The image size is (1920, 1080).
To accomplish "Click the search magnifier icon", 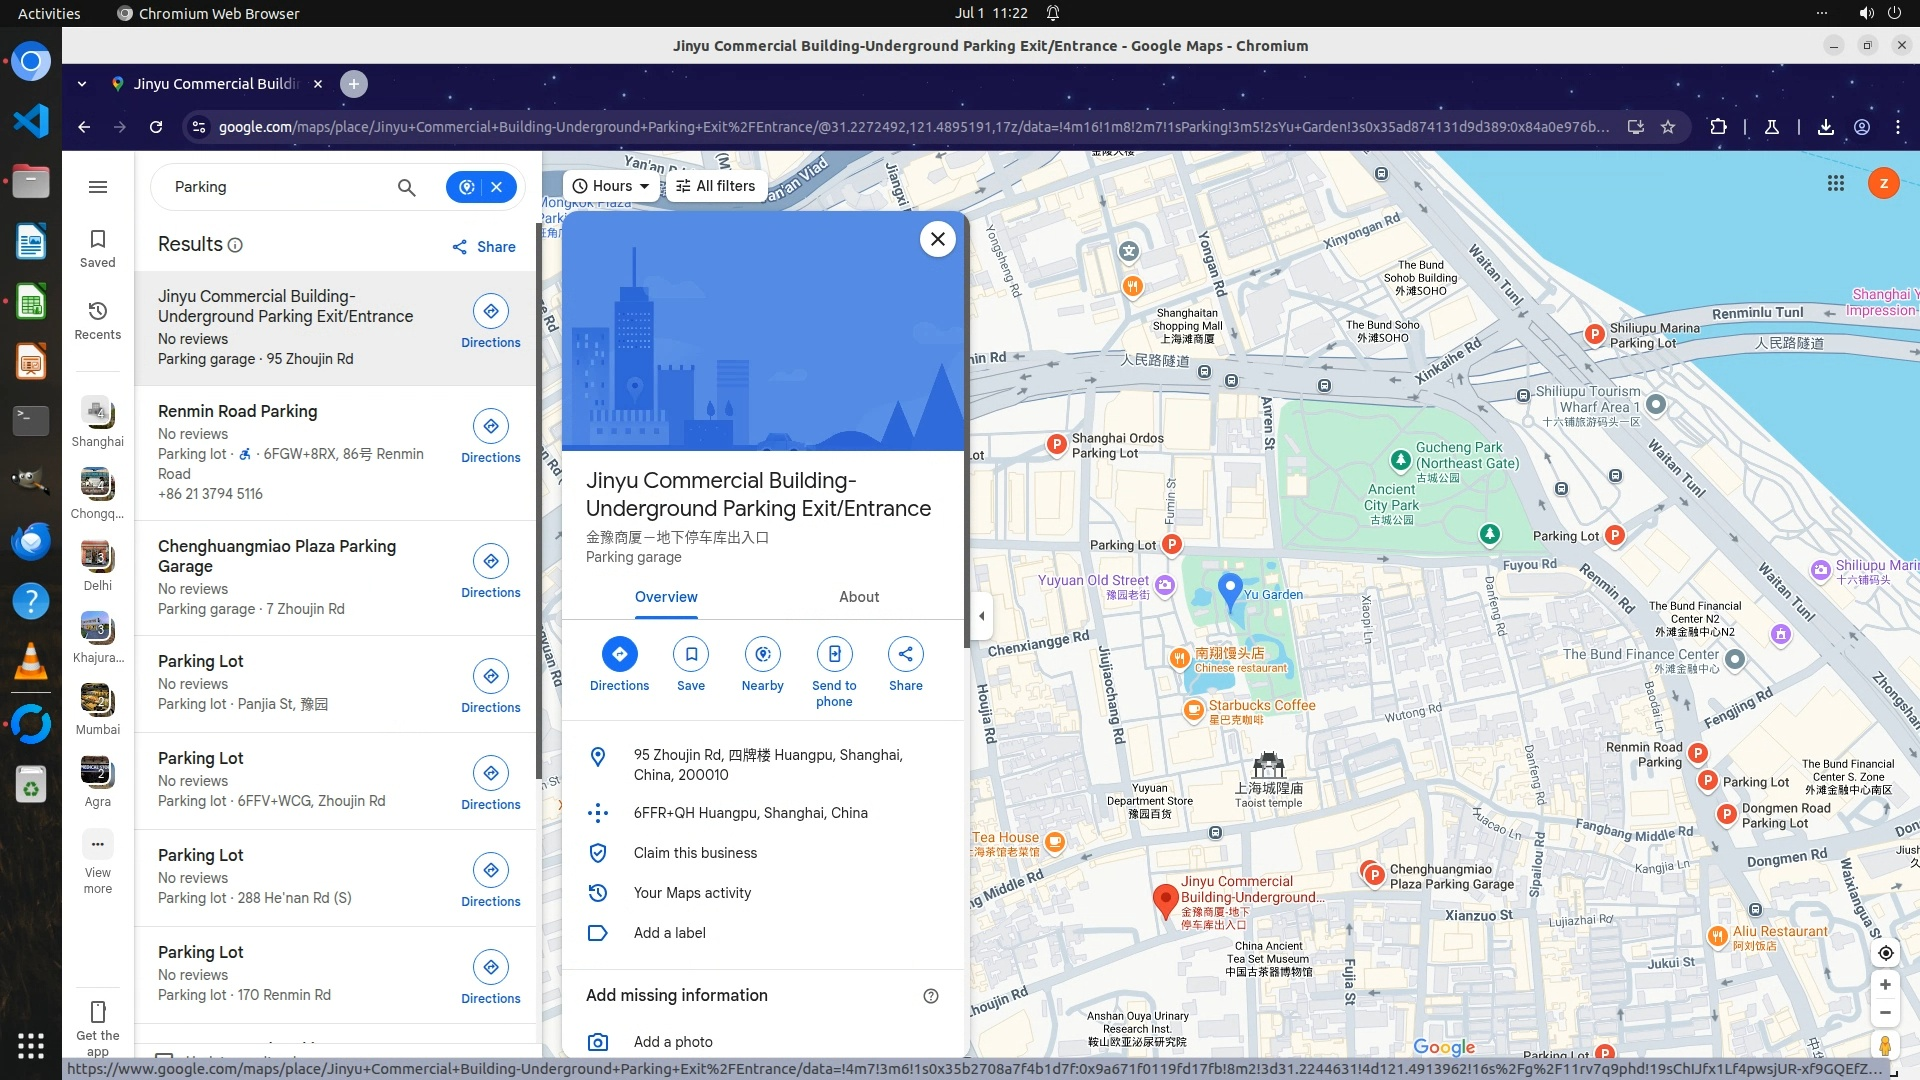I will [x=406, y=187].
